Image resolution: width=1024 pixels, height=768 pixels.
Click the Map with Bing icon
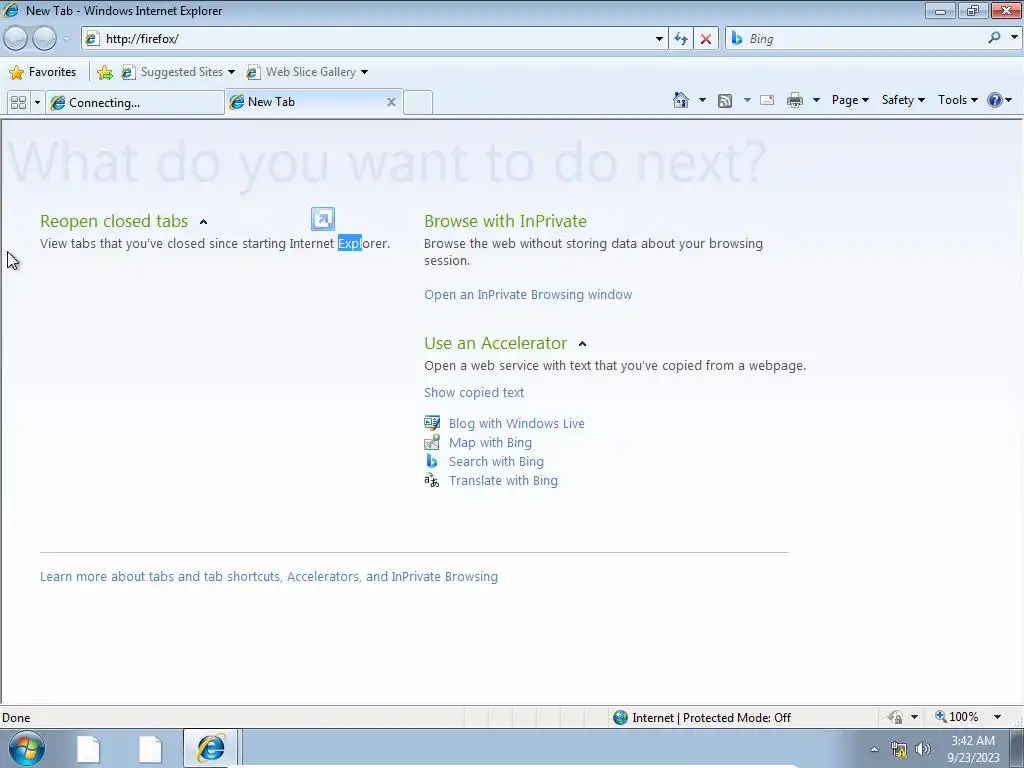click(x=432, y=442)
